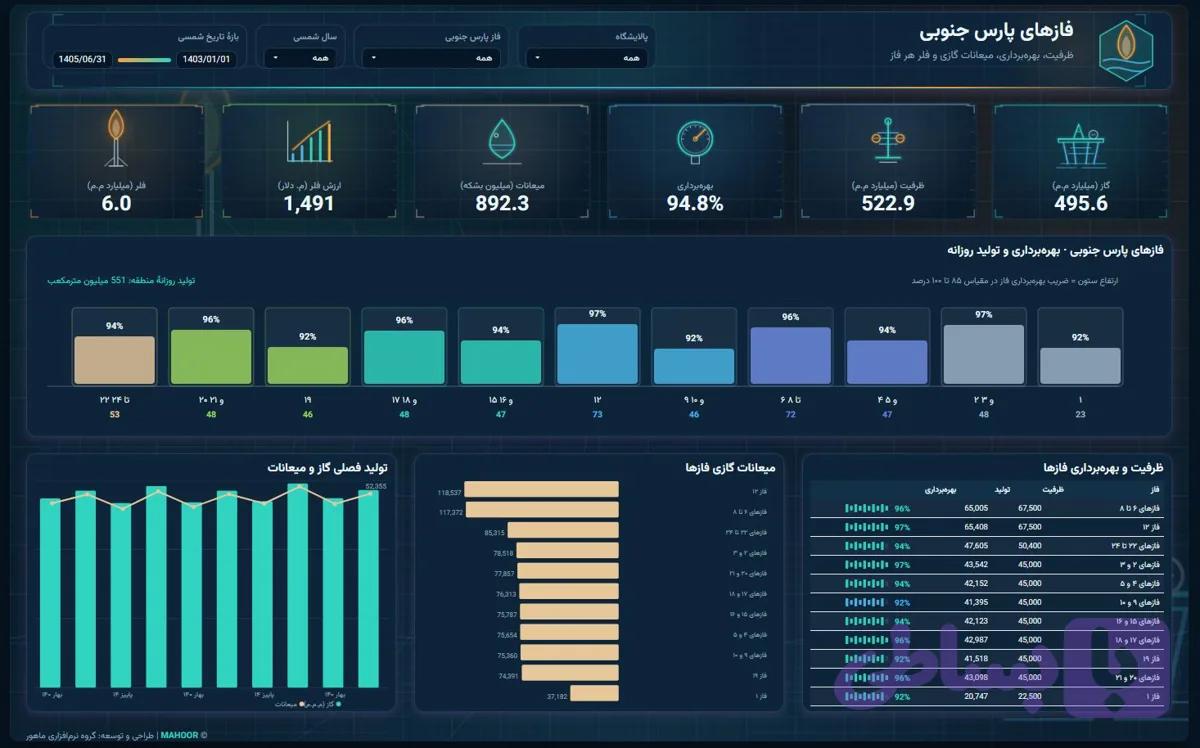Click production value 43,542 in the table

coord(976,565)
